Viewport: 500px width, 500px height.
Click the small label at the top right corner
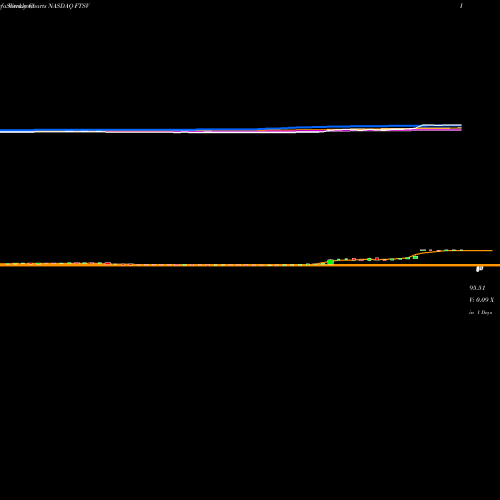point(461,6)
